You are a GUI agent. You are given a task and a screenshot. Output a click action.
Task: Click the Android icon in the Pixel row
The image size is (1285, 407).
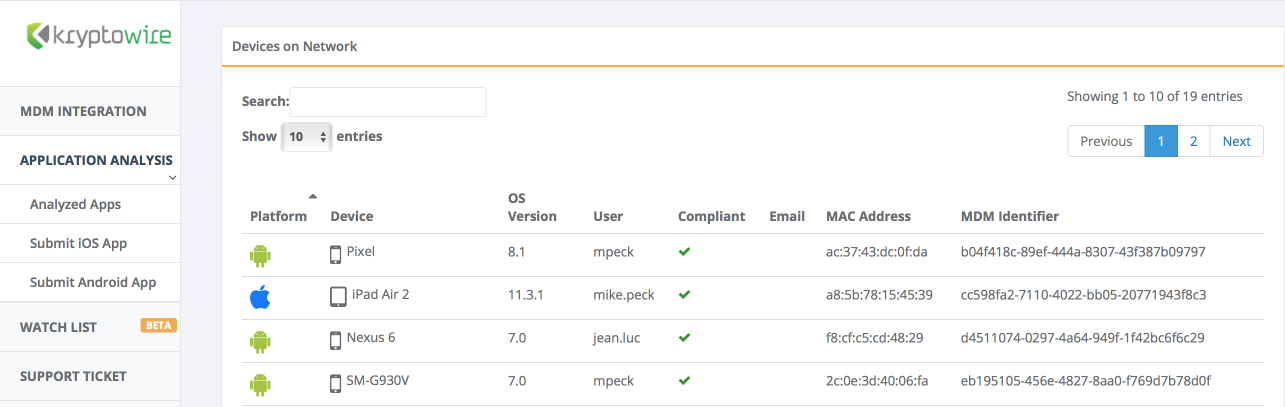[x=260, y=256]
